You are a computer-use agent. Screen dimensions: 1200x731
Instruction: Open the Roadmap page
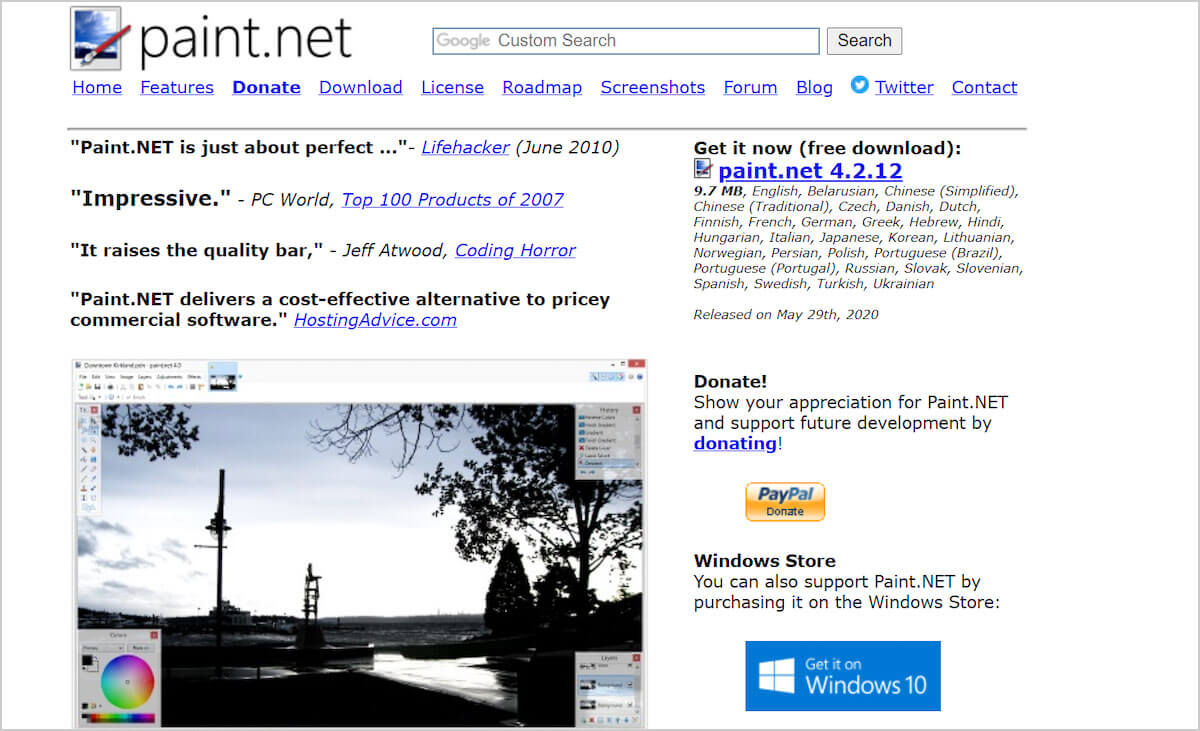coord(542,87)
